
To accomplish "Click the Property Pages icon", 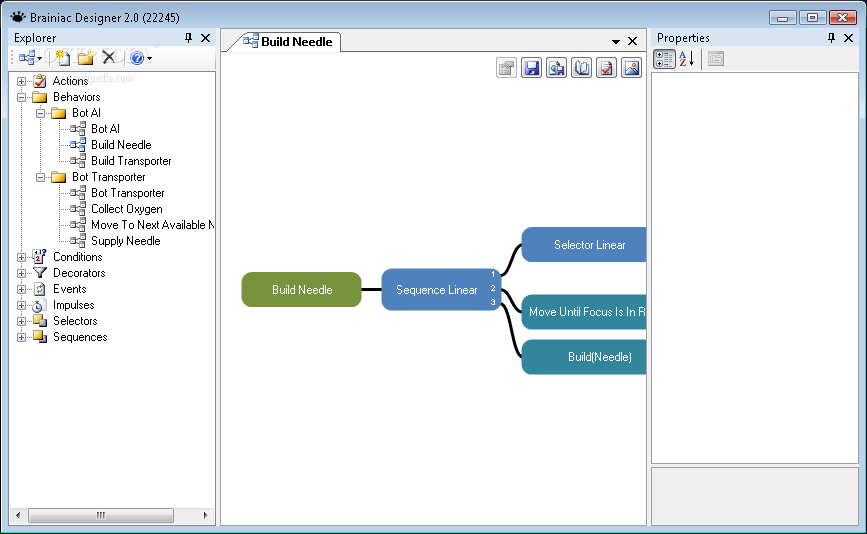I will [x=716, y=59].
